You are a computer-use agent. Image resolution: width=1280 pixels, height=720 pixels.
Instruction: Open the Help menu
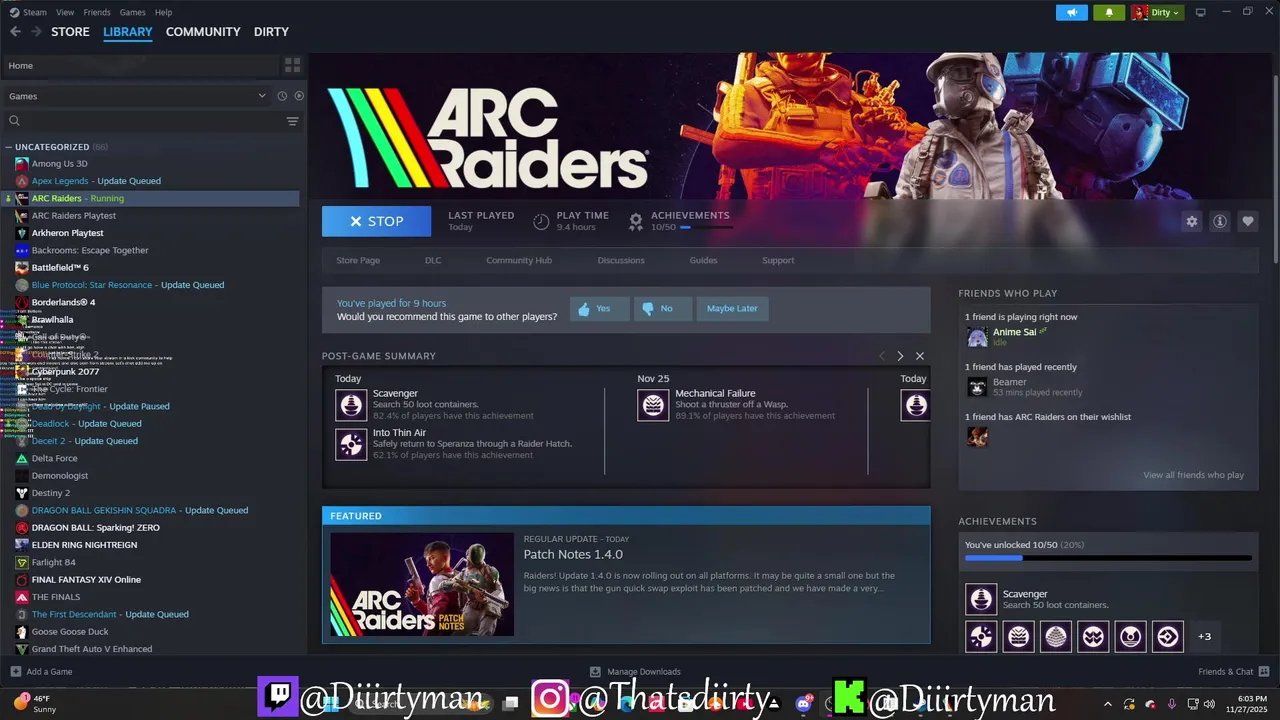coord(163,12)
